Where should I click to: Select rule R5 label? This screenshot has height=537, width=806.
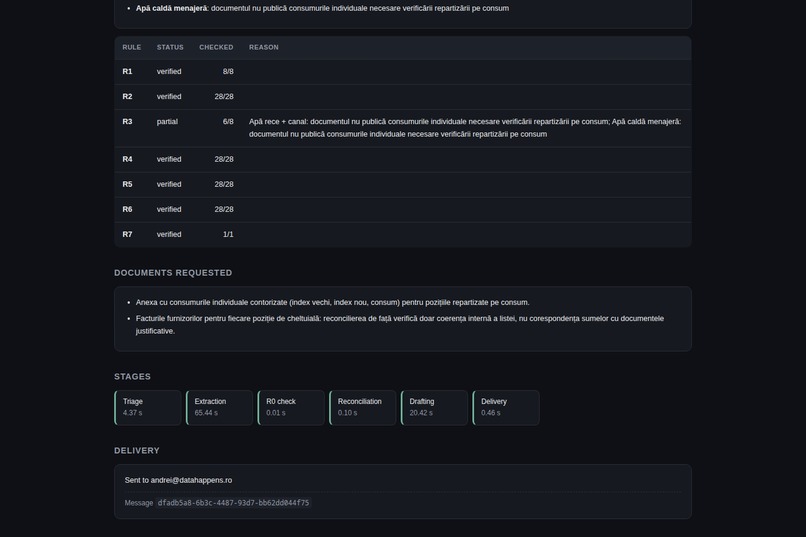pyautogui.click(x=127, y=184)
